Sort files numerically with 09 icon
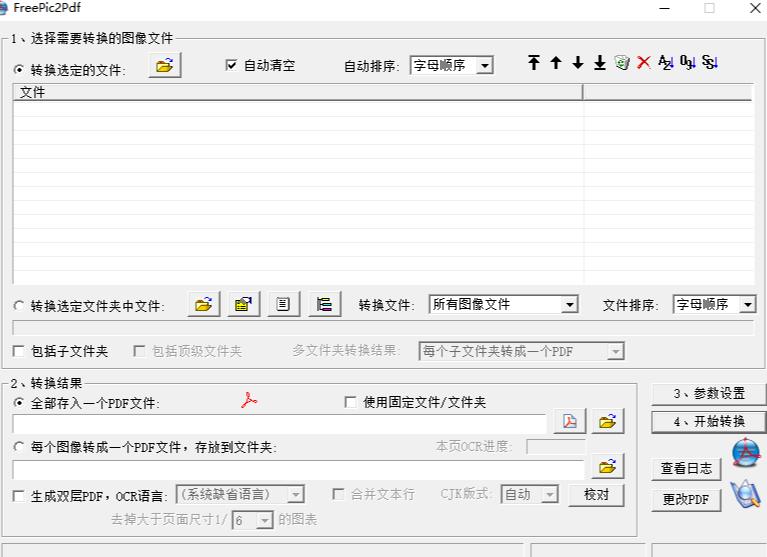 tap(688, 63)
